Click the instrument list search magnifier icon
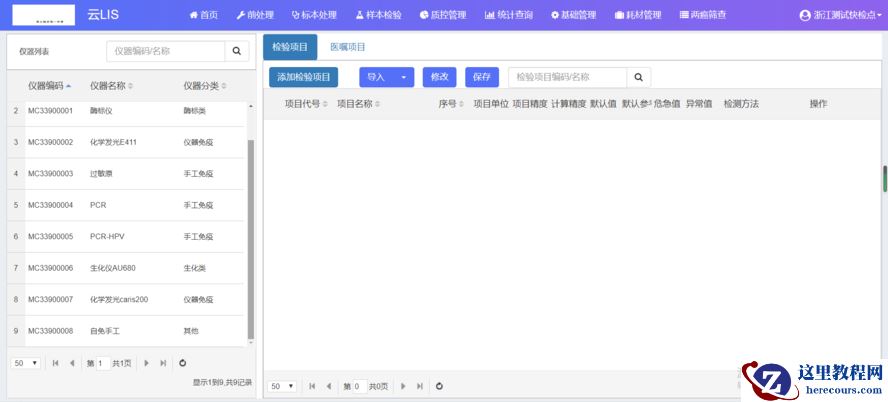888x402 pixels. coord(237,50)
